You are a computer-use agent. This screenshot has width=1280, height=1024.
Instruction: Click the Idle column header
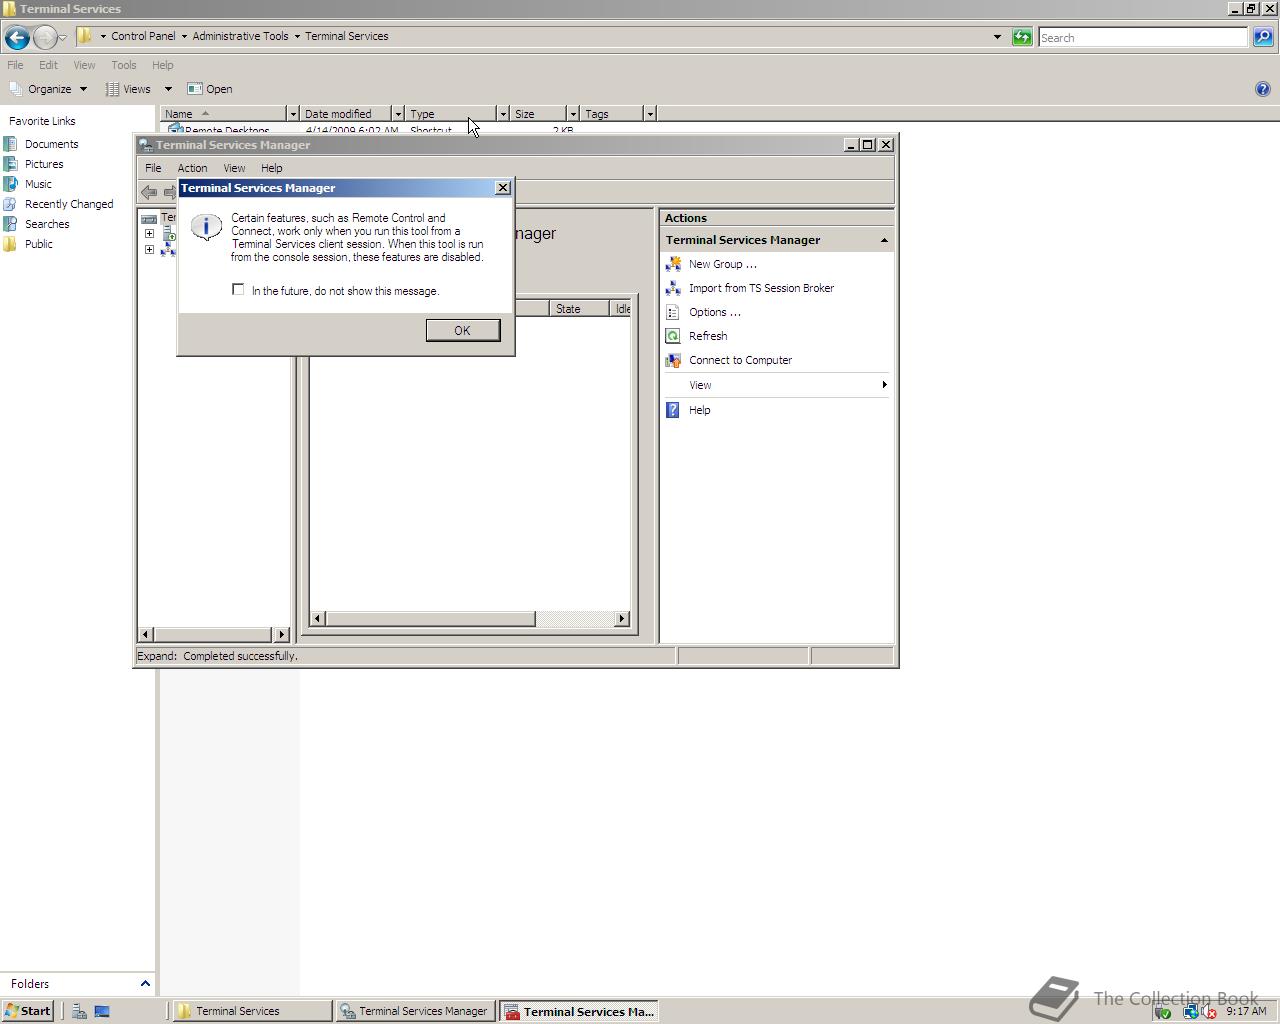pos(621,309)
